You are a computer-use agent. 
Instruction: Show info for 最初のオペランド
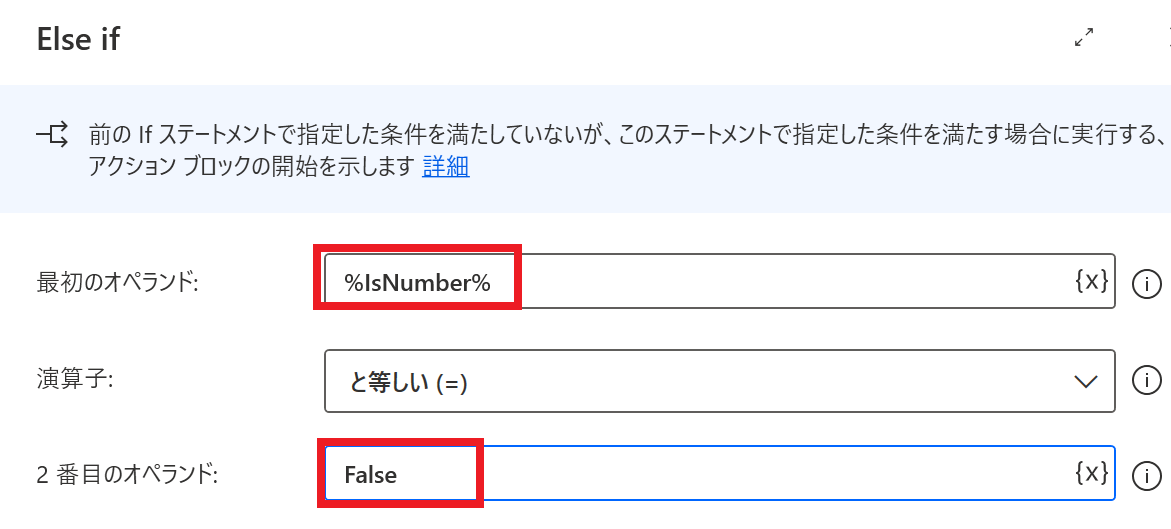(1145, 284)
